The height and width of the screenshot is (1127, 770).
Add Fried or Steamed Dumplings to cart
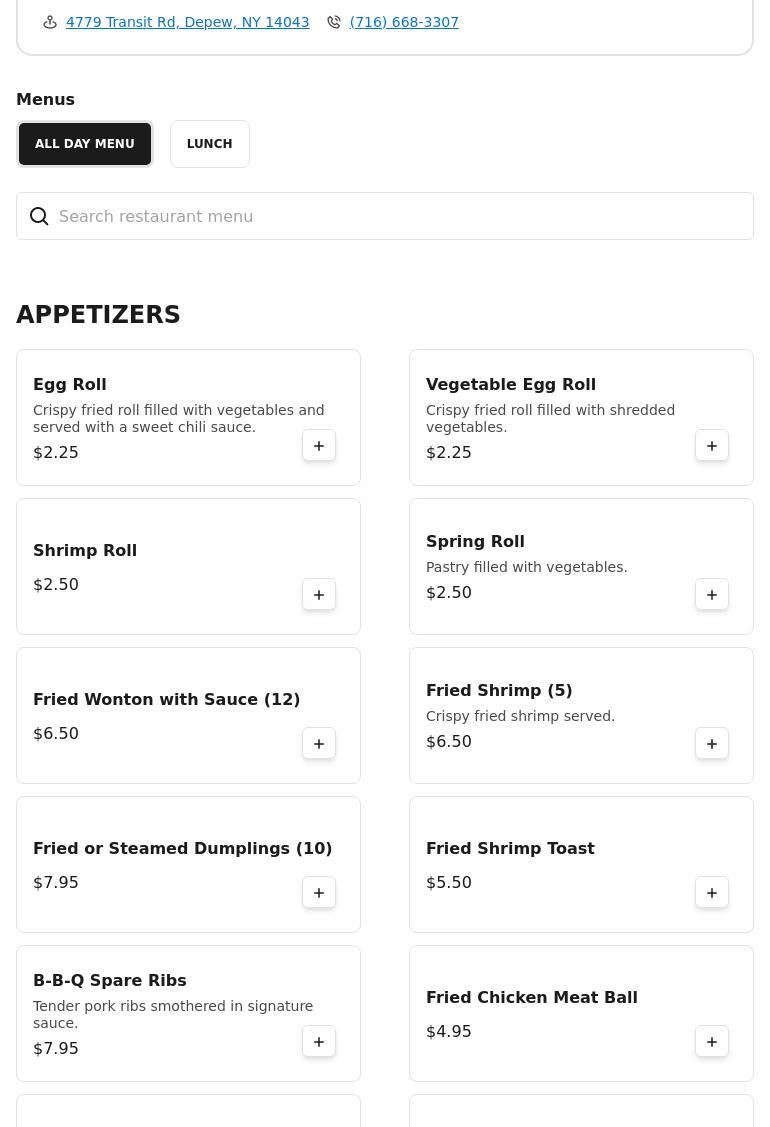point(319,893)
